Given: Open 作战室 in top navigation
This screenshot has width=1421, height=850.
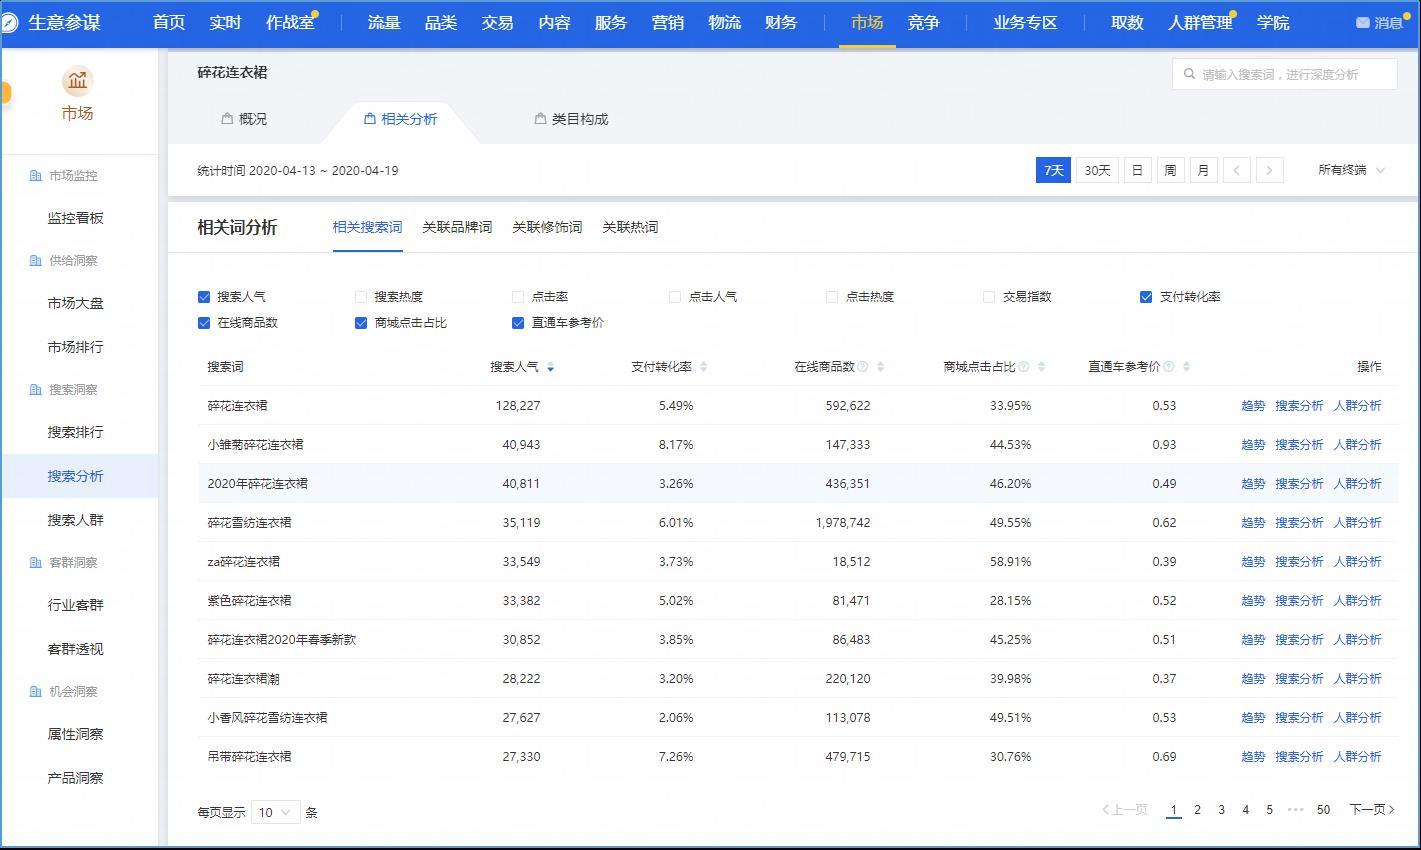Looking at the screenshot, I should pyautogui.click(x=290, y=22).
